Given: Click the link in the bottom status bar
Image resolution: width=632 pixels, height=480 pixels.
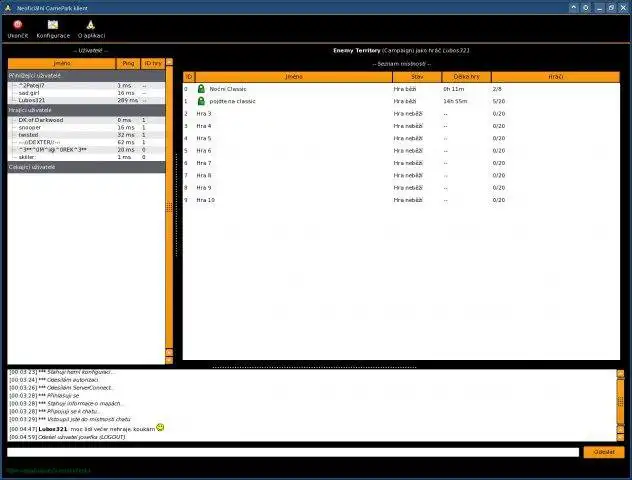Looking at the screenshot, I should 49,470.
